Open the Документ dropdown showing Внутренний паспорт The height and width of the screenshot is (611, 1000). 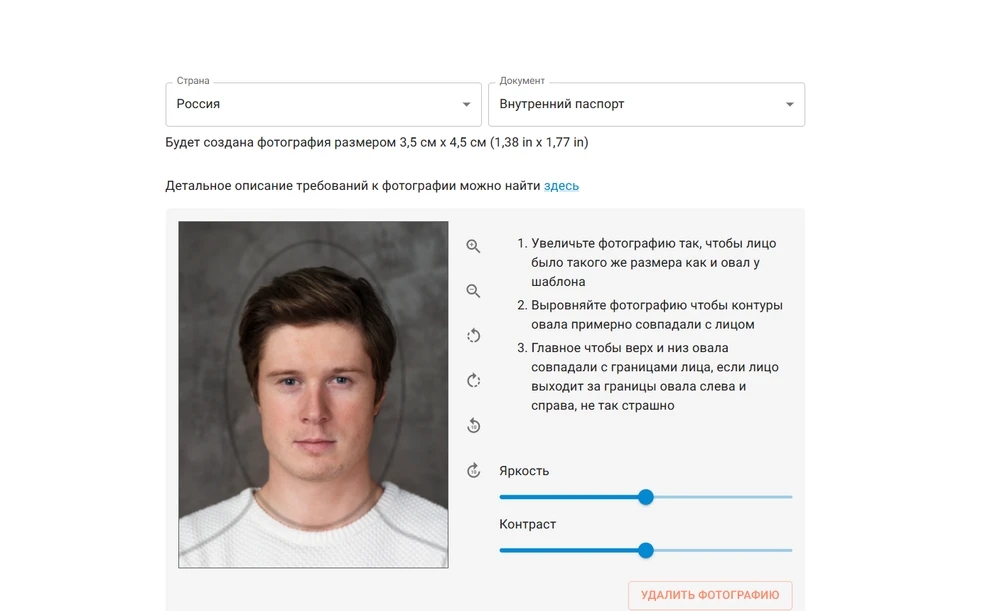(646, 104)
